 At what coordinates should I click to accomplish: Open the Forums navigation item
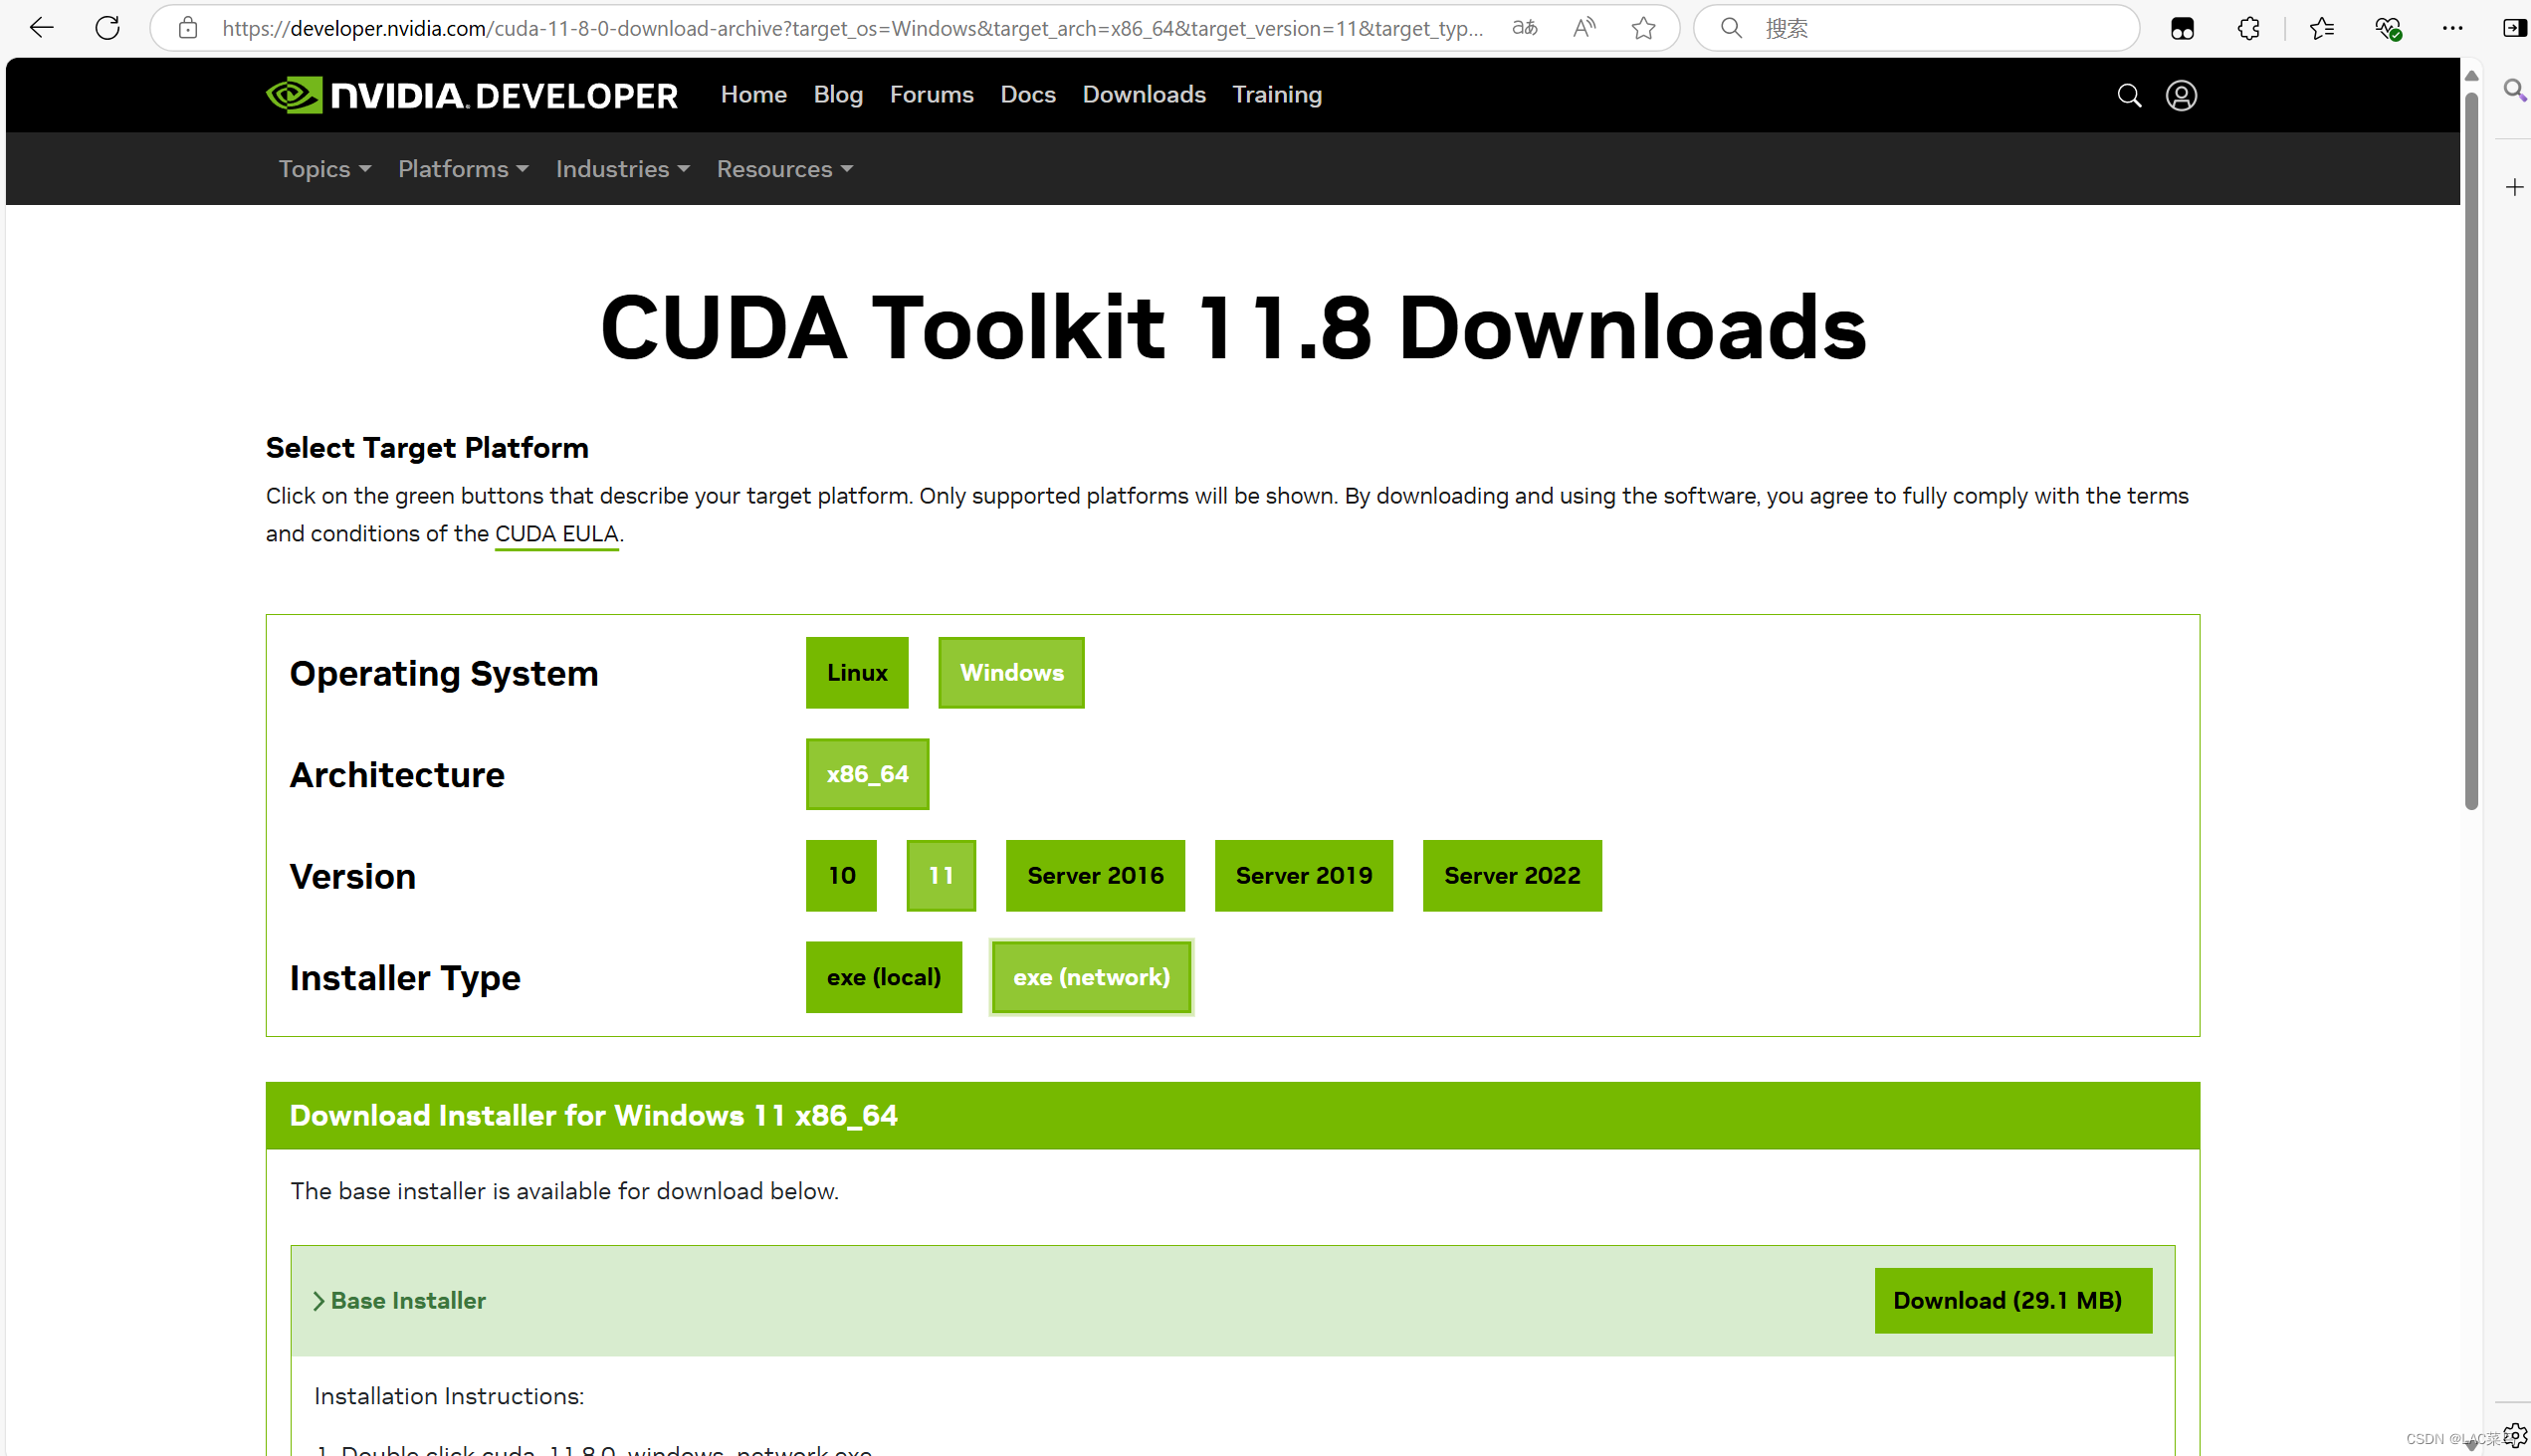click(x=931, y=94)
